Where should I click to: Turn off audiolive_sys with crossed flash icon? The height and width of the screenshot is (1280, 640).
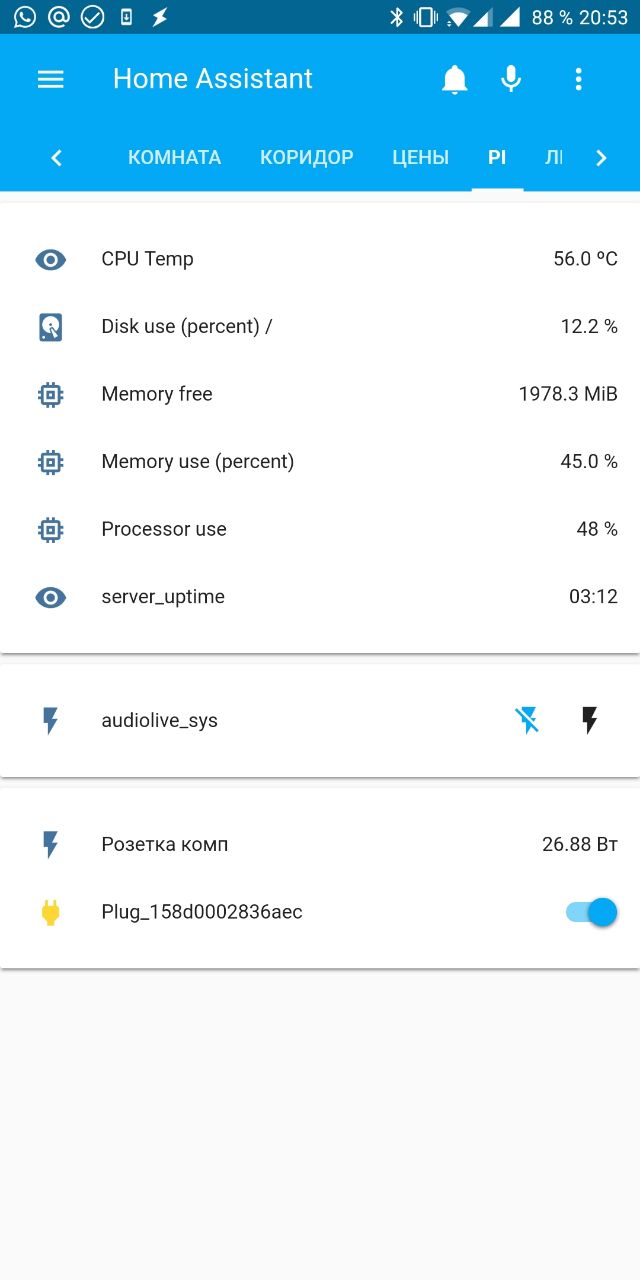click(528, 720)
